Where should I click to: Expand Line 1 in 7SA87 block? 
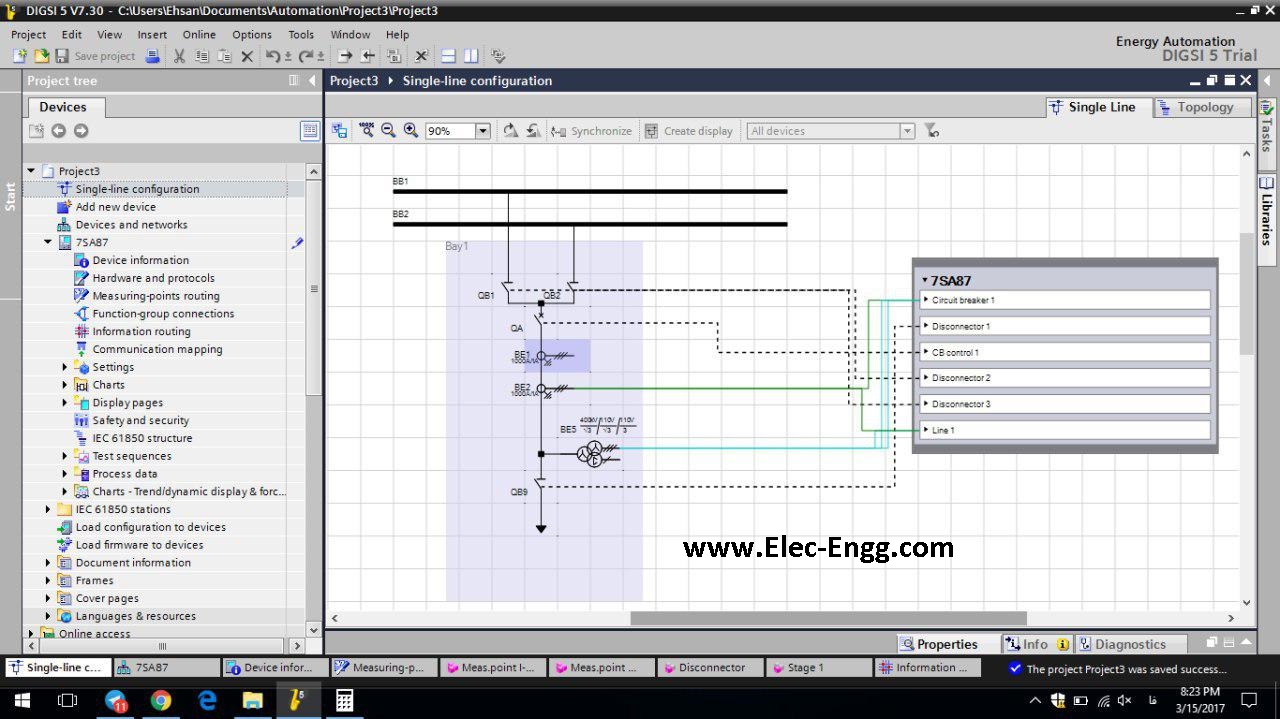point(926,430)
